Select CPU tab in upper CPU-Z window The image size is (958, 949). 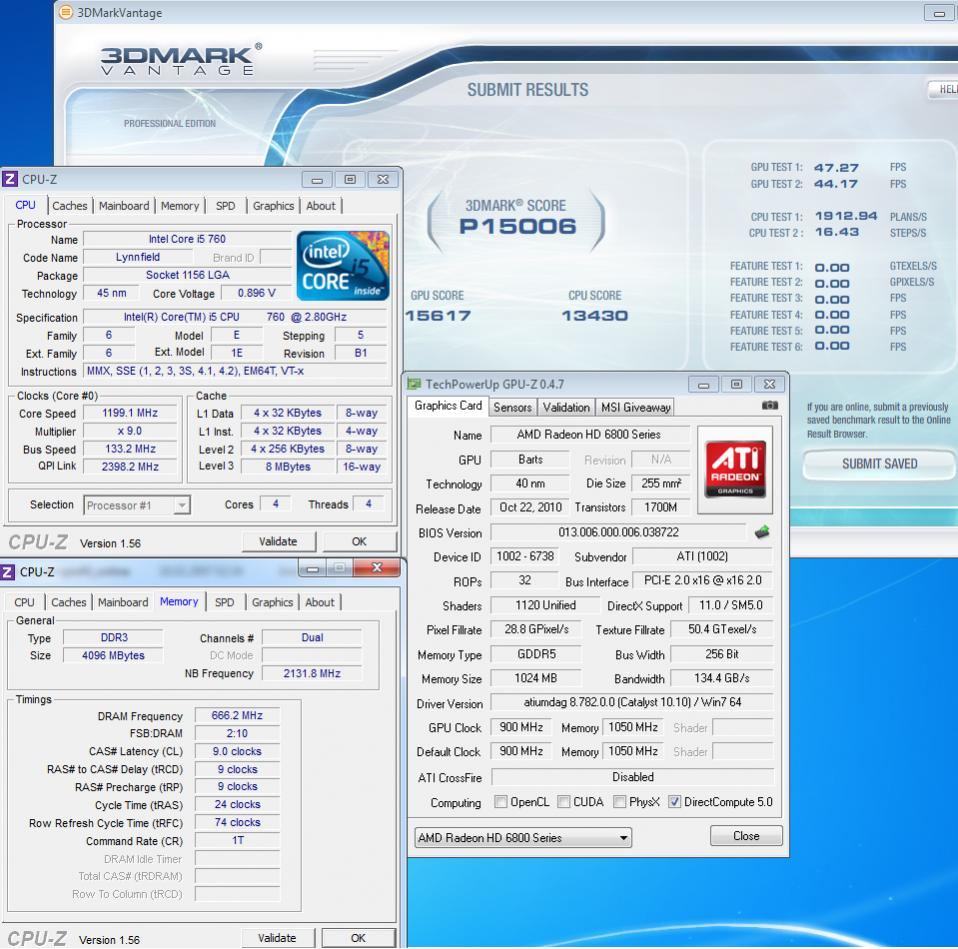pyautogui.click(x=25, y=205)
